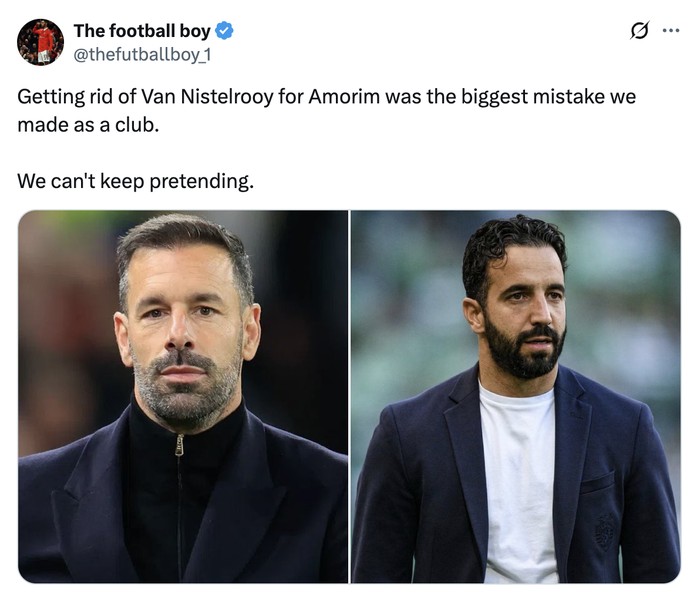Click "The football boy" display name
The height and width of the screenshot is (604, 700).
[141, 31]
